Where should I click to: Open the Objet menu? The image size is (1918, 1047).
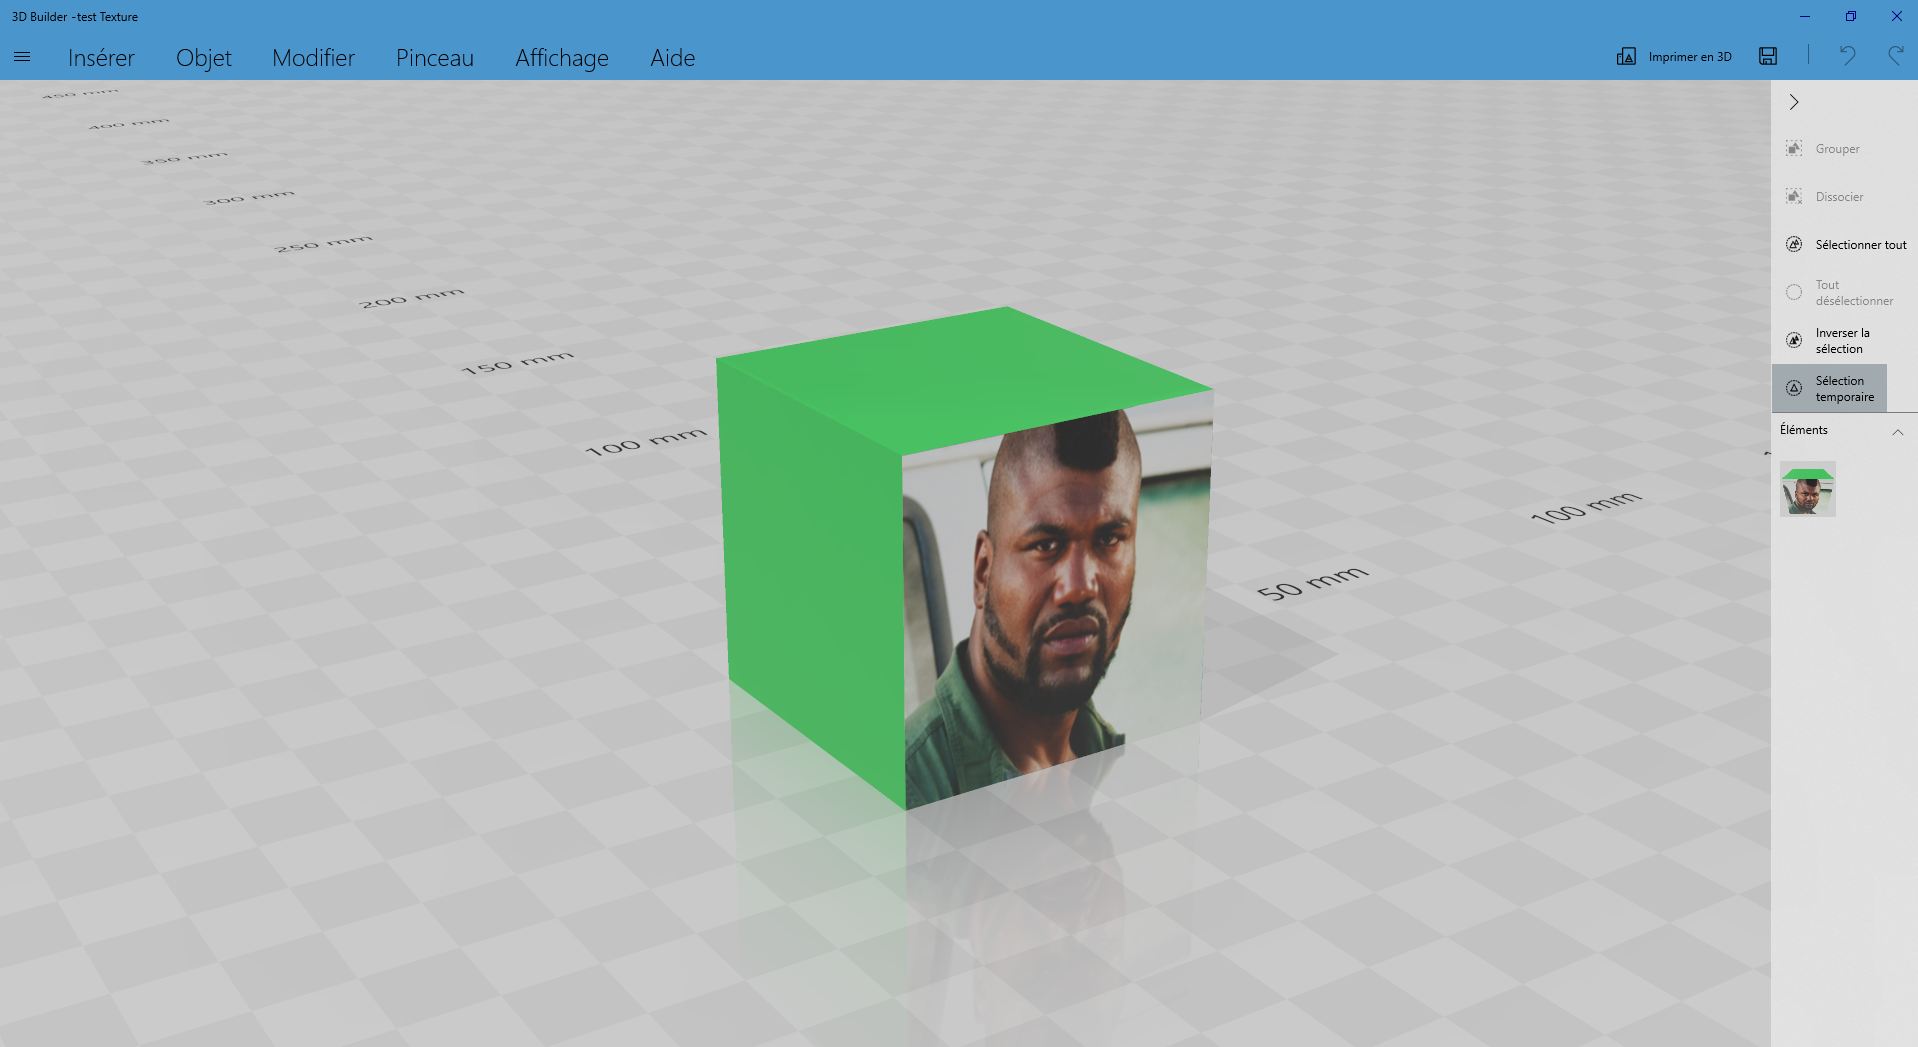(204, 58)
